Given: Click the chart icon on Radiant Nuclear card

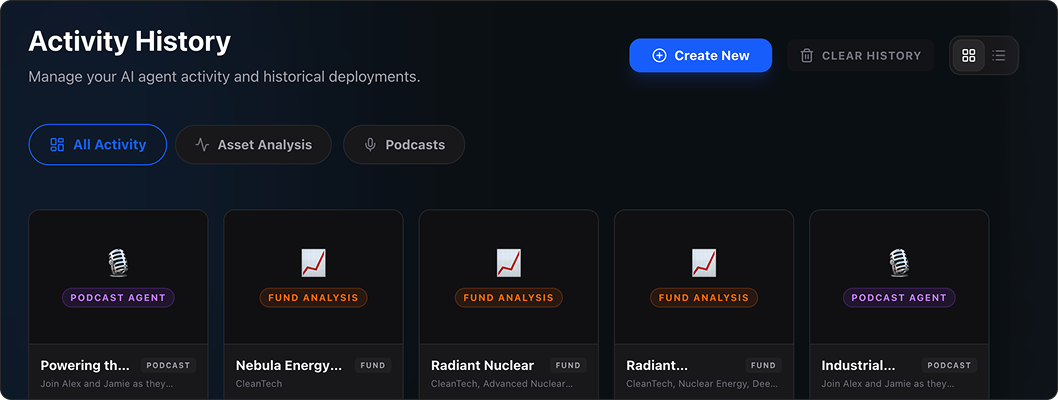Looking at the screenshot, I should [509, 262].
